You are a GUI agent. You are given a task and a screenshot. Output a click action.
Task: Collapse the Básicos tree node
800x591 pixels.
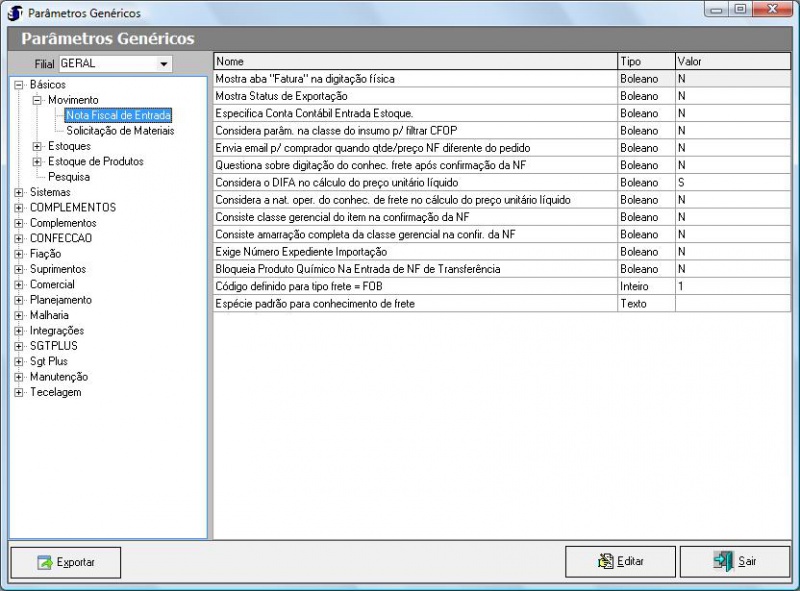19,85
